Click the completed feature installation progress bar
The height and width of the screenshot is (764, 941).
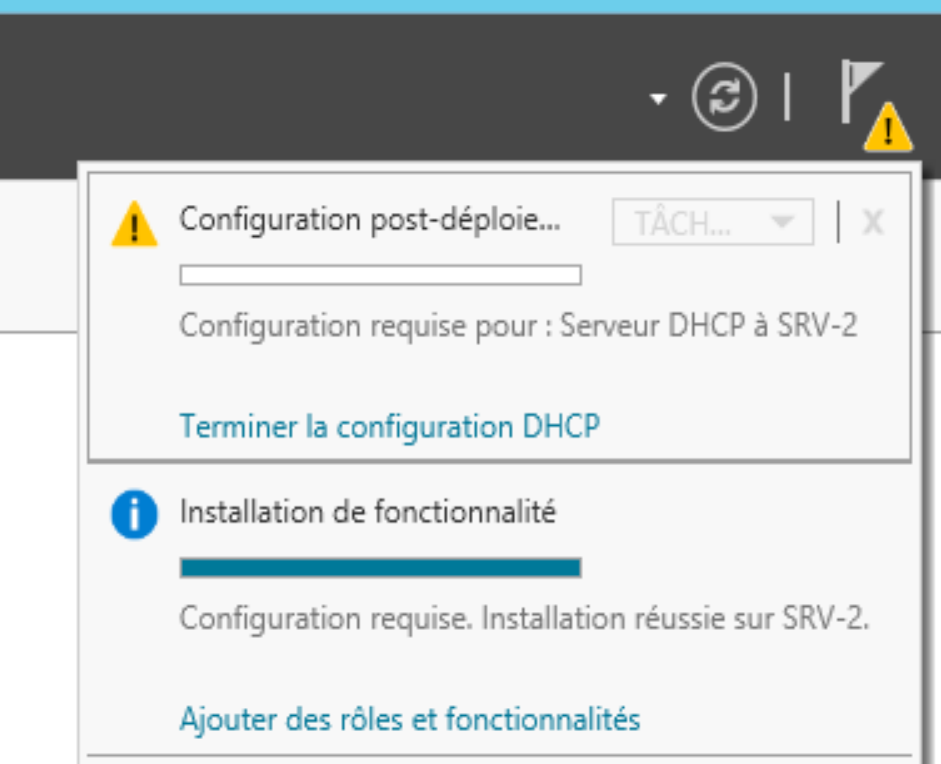pos(380,567)
